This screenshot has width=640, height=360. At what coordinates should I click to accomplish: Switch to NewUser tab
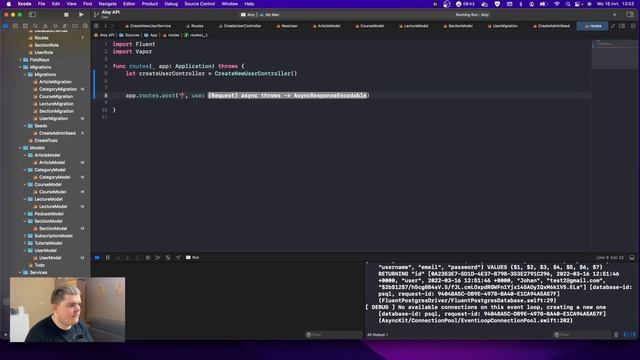click(x=287, y=26)
